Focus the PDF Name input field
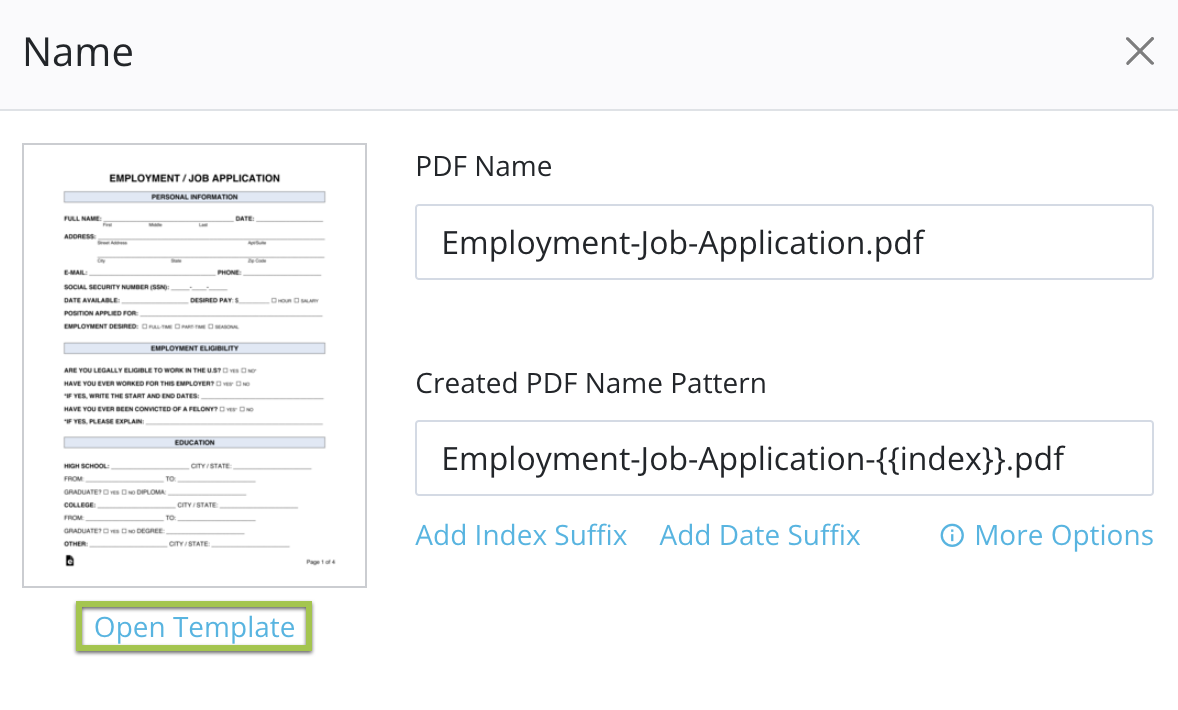The height and width of the screenshot is (710, 1178). click(x=784, y=243)
